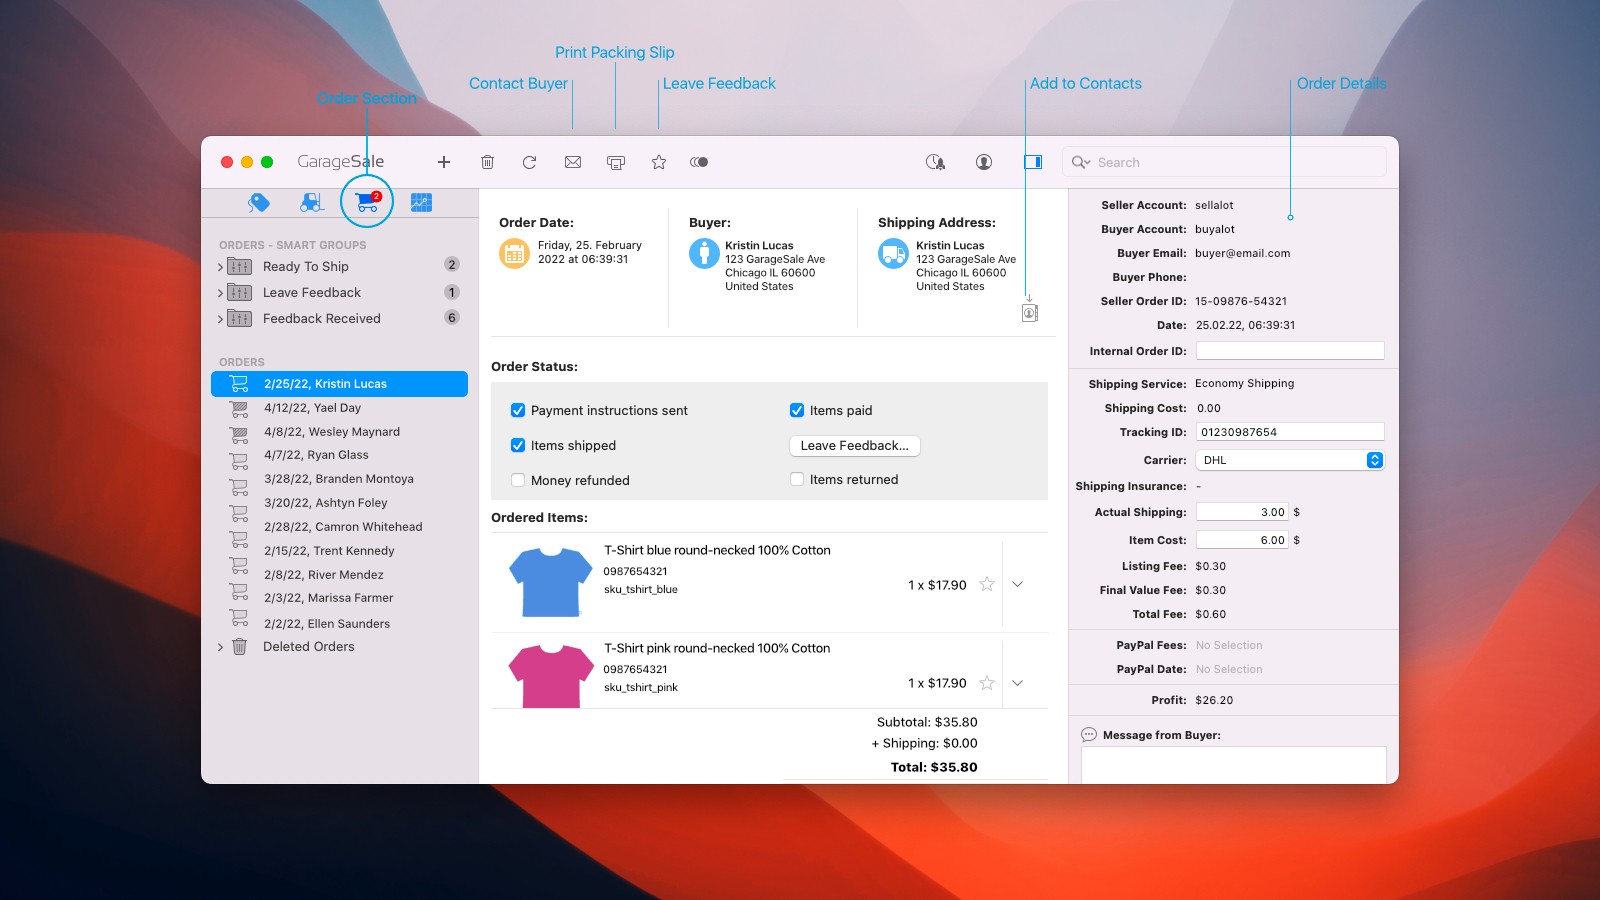Image resolution: width=1600 pixels, height=900 pixels.
Task: Click the Print Packing Slip icon
Action: pyautogui.click(x=616, y=162)
